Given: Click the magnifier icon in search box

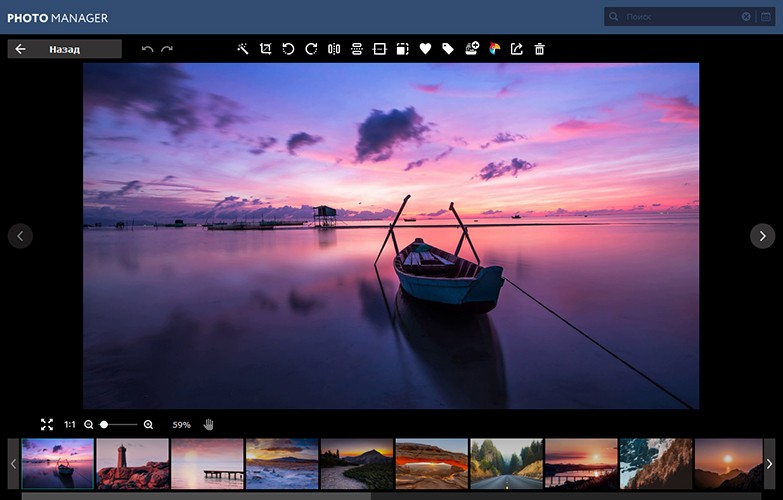Looking at the screenshot, I should (x=614, y=16).
